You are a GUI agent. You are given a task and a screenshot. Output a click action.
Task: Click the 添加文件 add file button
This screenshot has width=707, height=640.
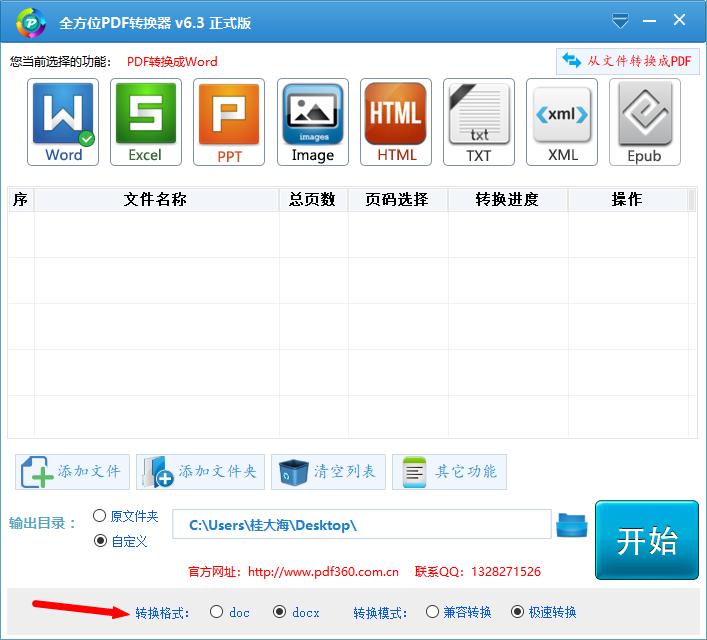pyautogui.click(x=72, y=472)
